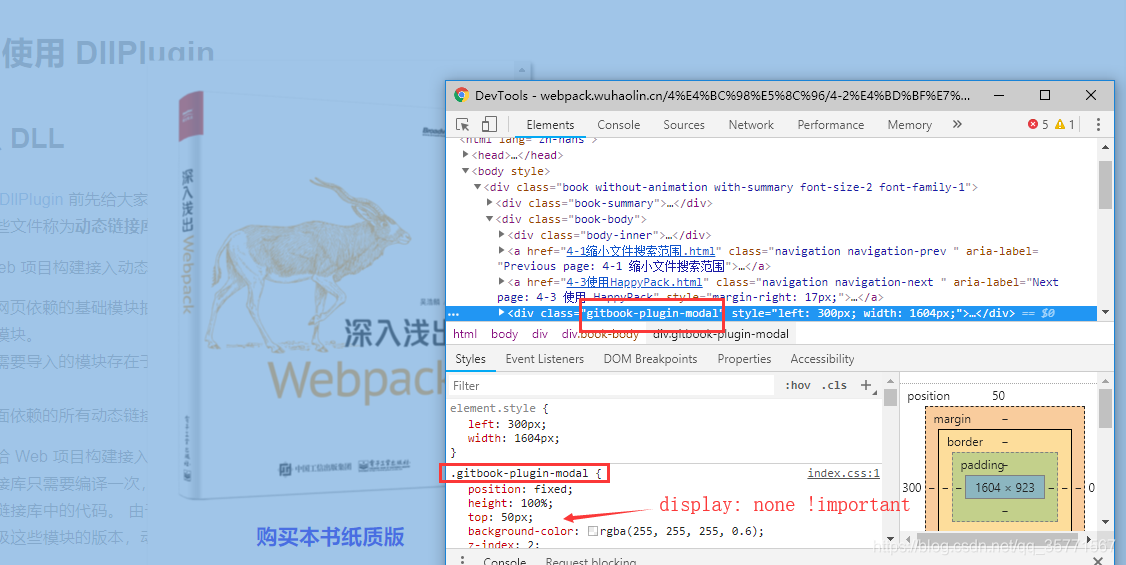Switch to the Elements tab

tap(550, 124)
